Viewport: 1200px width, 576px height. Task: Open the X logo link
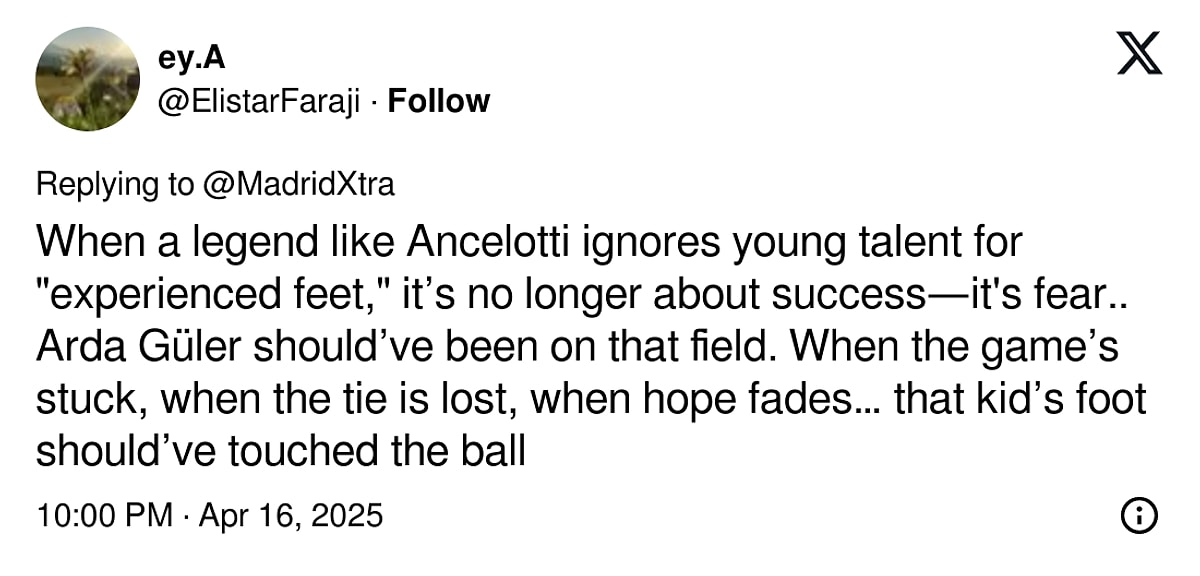point(1139,54)
